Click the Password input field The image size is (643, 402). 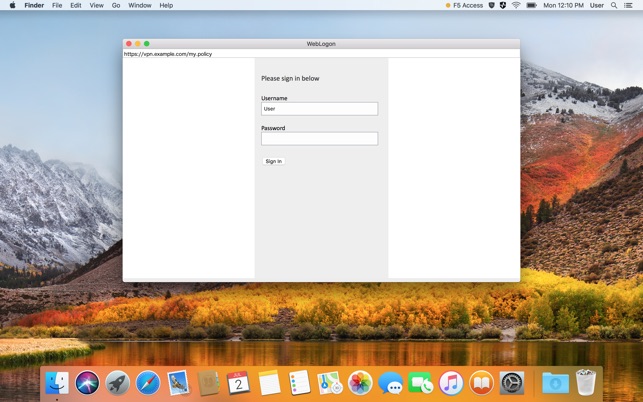[x=319, y=139]
